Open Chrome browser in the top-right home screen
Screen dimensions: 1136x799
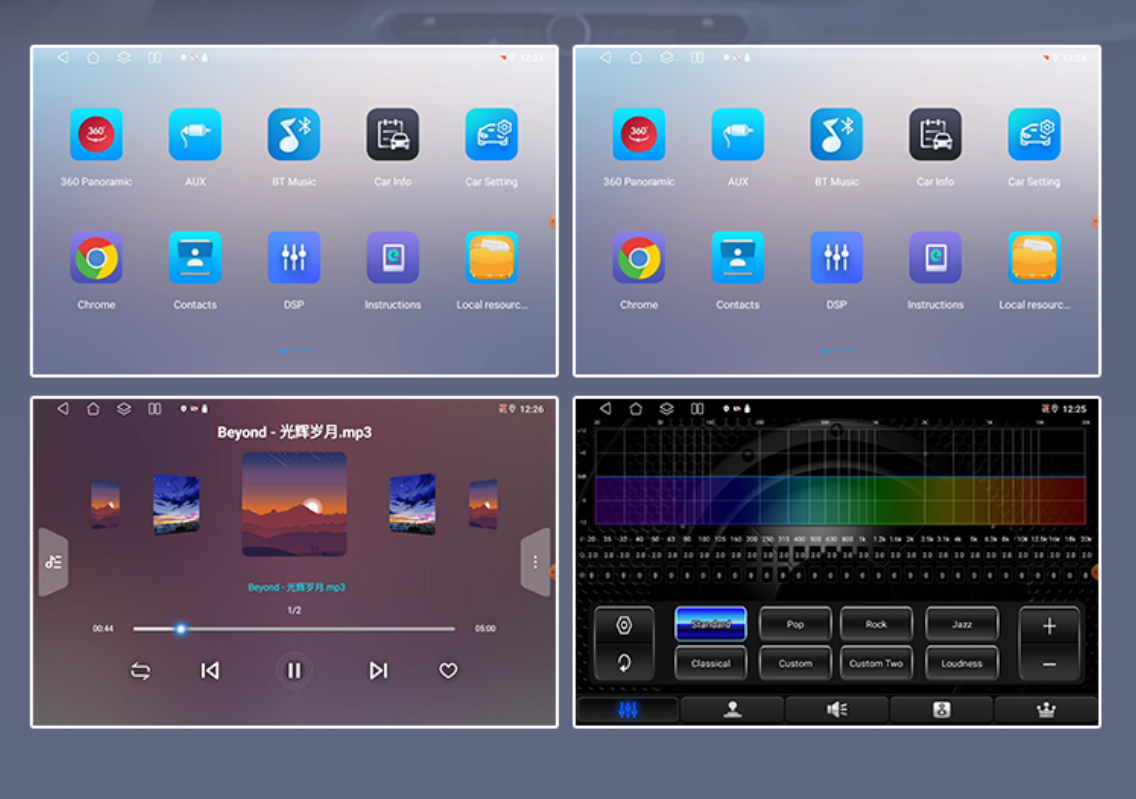(639, 258)
